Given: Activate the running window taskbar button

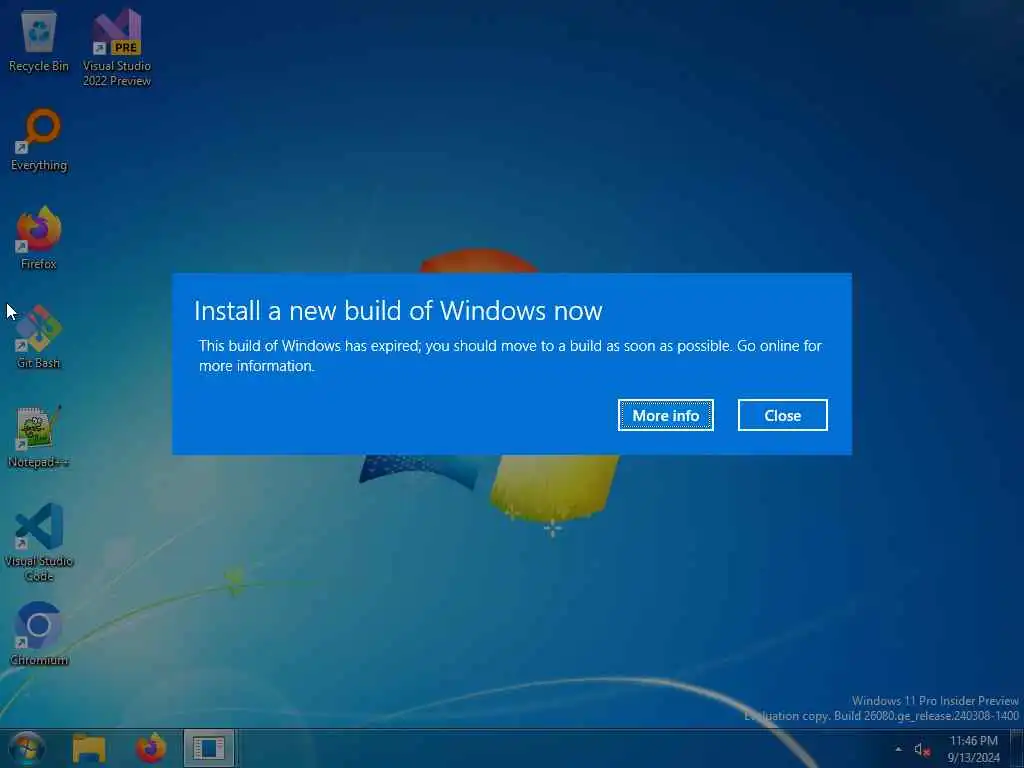Looking at the screenshot, I should pyautogui.click(x=209, y=748).
